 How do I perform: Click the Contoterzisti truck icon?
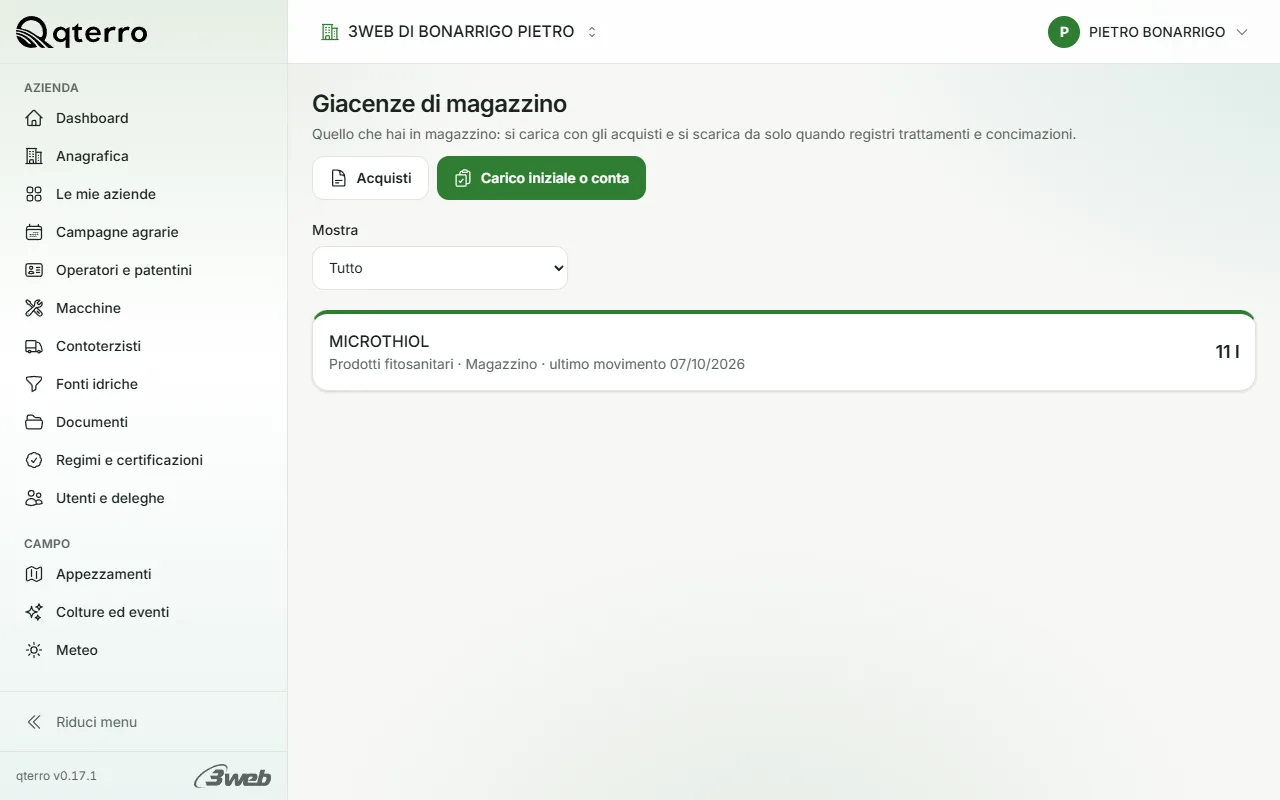[34, 346]
